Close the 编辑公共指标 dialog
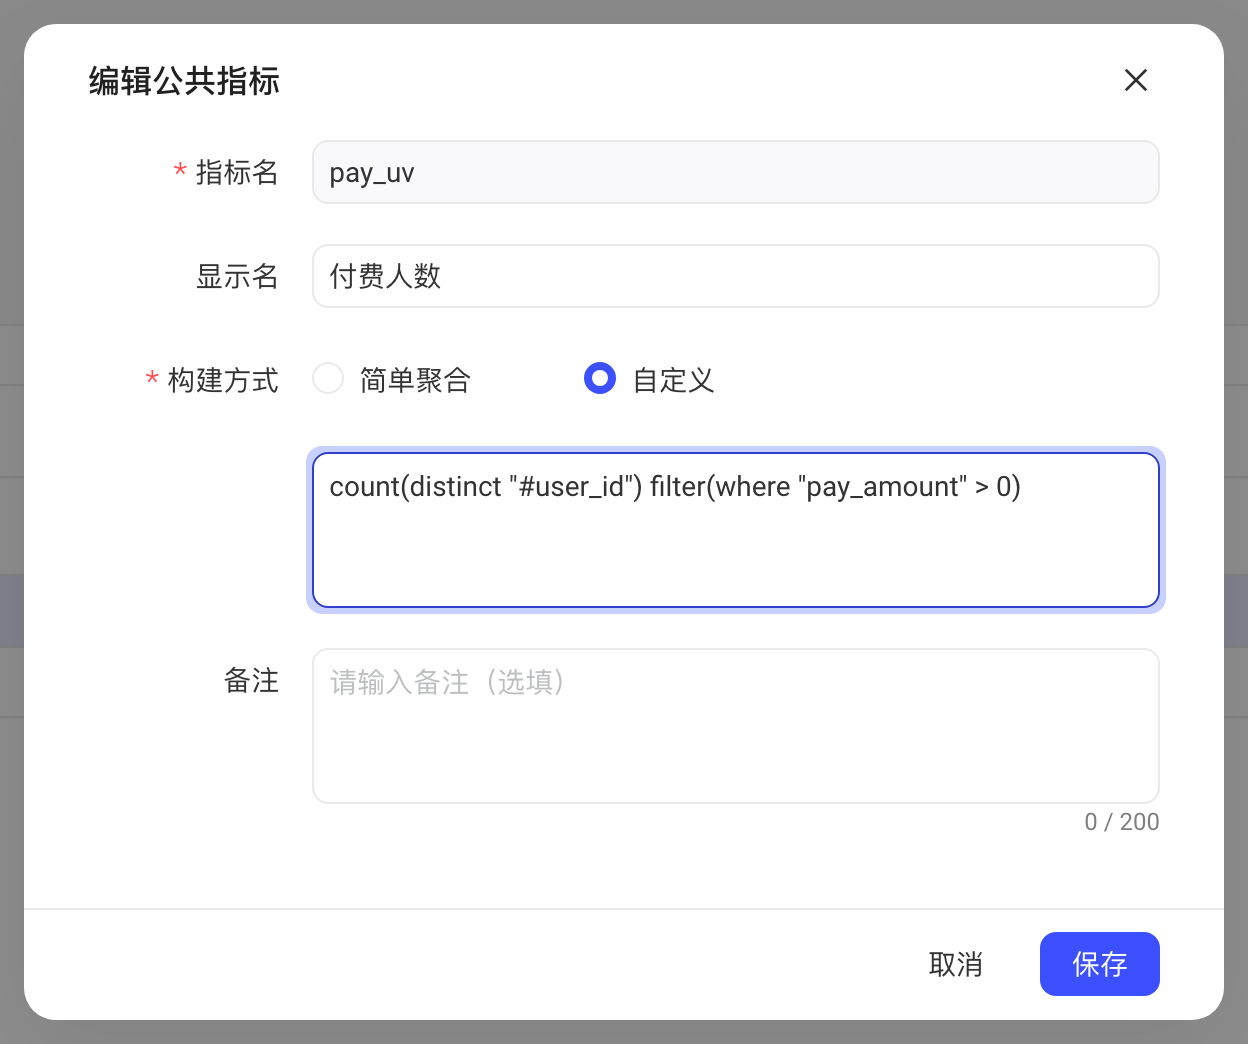 tap(1135, 80)
